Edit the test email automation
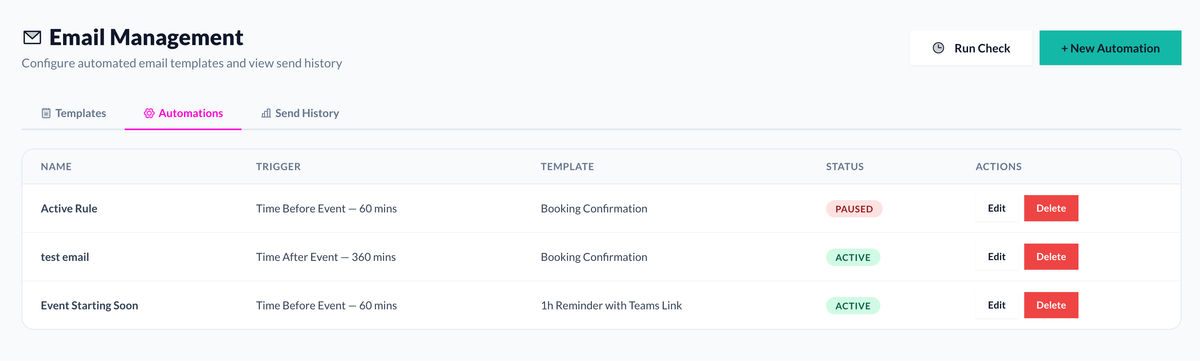Image resolution: width=1200 pixels, height=361 pixels. point(997,256)
